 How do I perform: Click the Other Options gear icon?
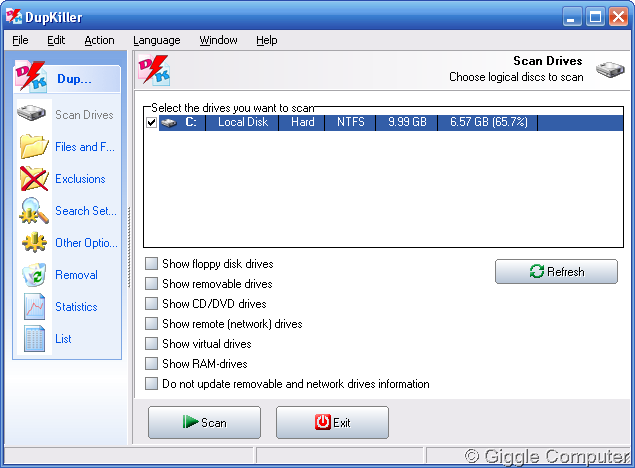[34, 242]
